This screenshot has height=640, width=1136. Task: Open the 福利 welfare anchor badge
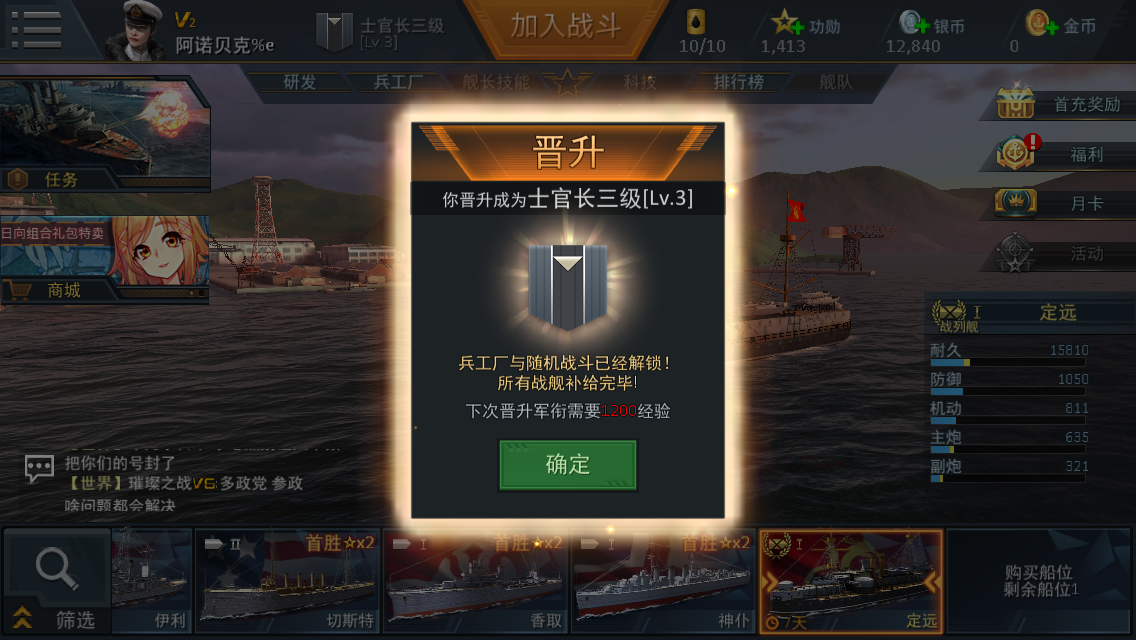(1016, 152)
